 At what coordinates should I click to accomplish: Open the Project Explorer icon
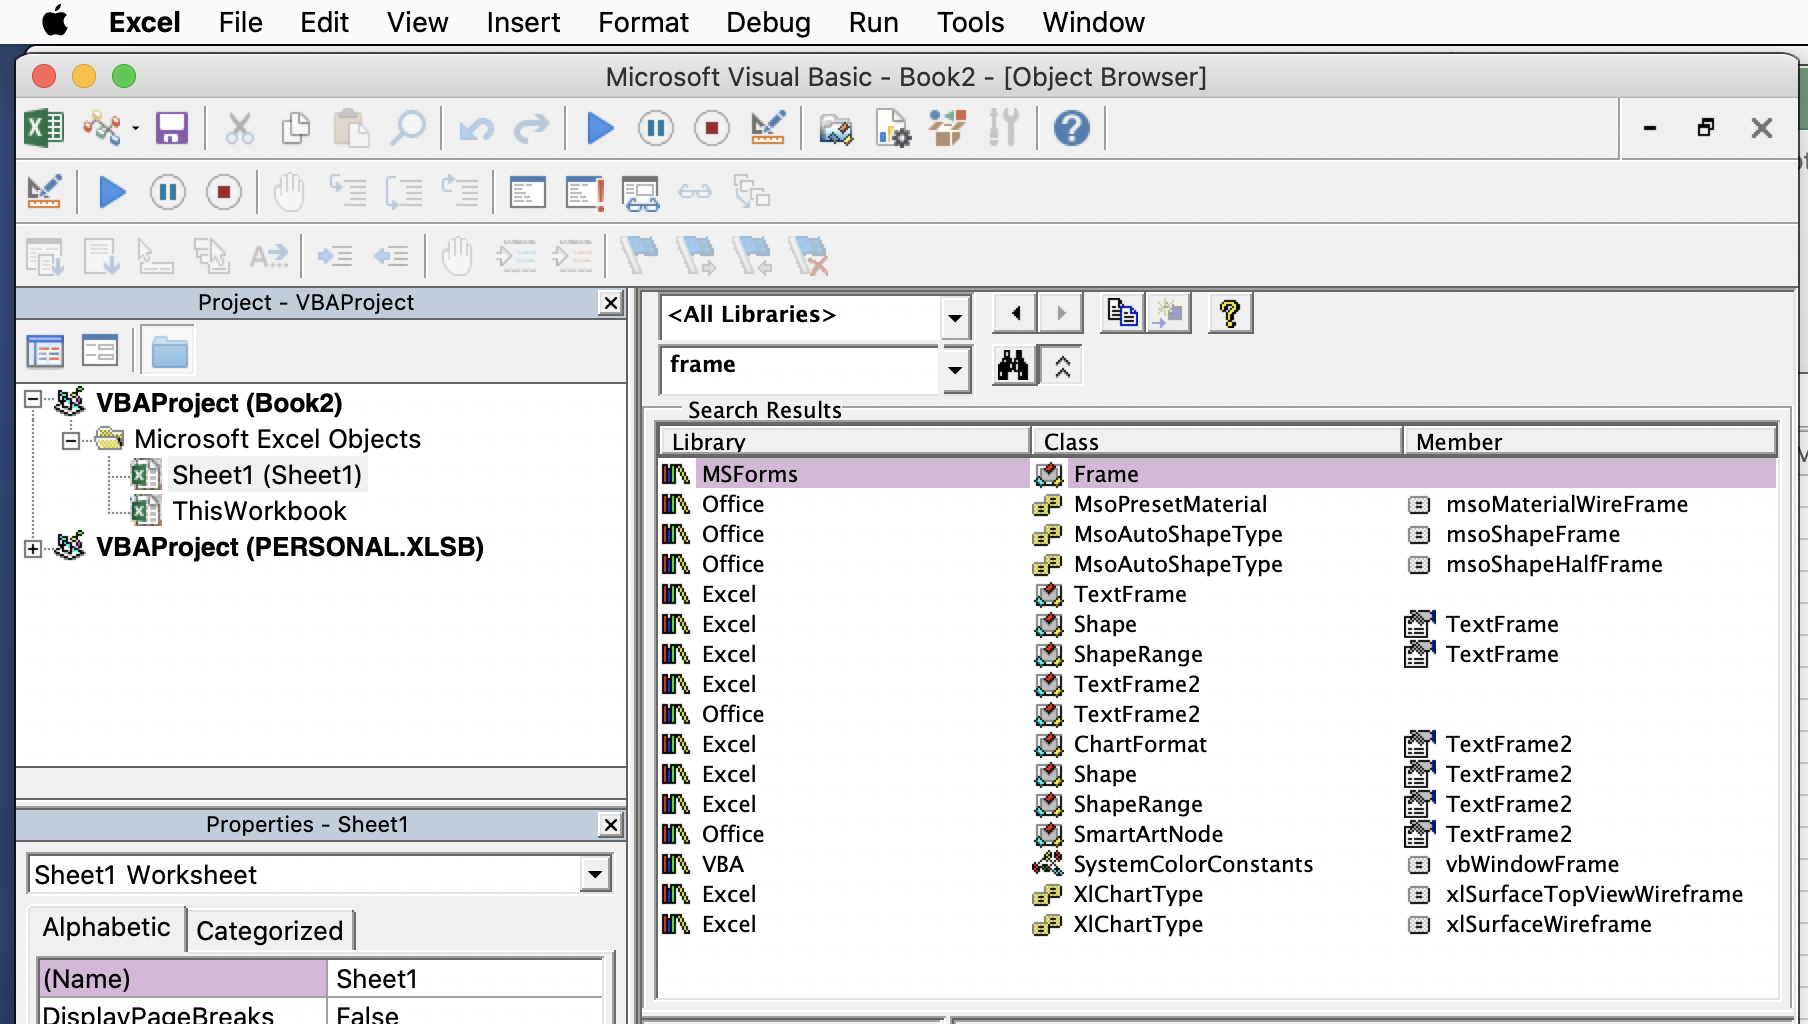835,128
